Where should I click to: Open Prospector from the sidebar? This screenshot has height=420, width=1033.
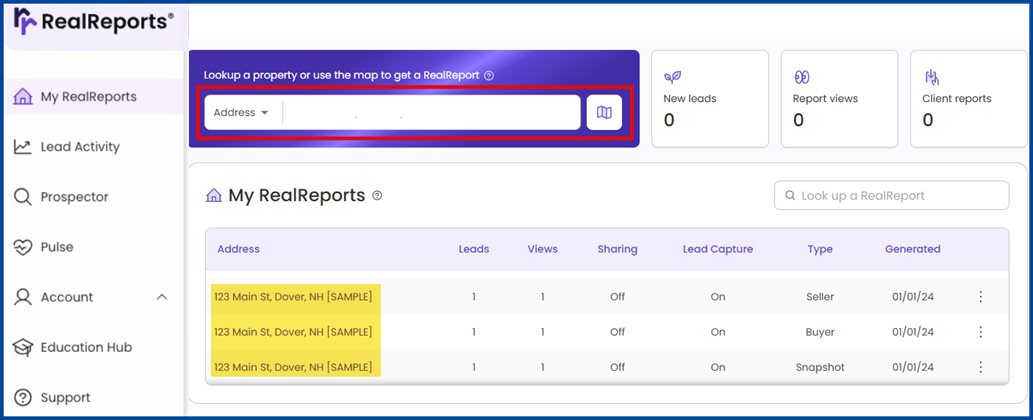click(x=74, y=197)
